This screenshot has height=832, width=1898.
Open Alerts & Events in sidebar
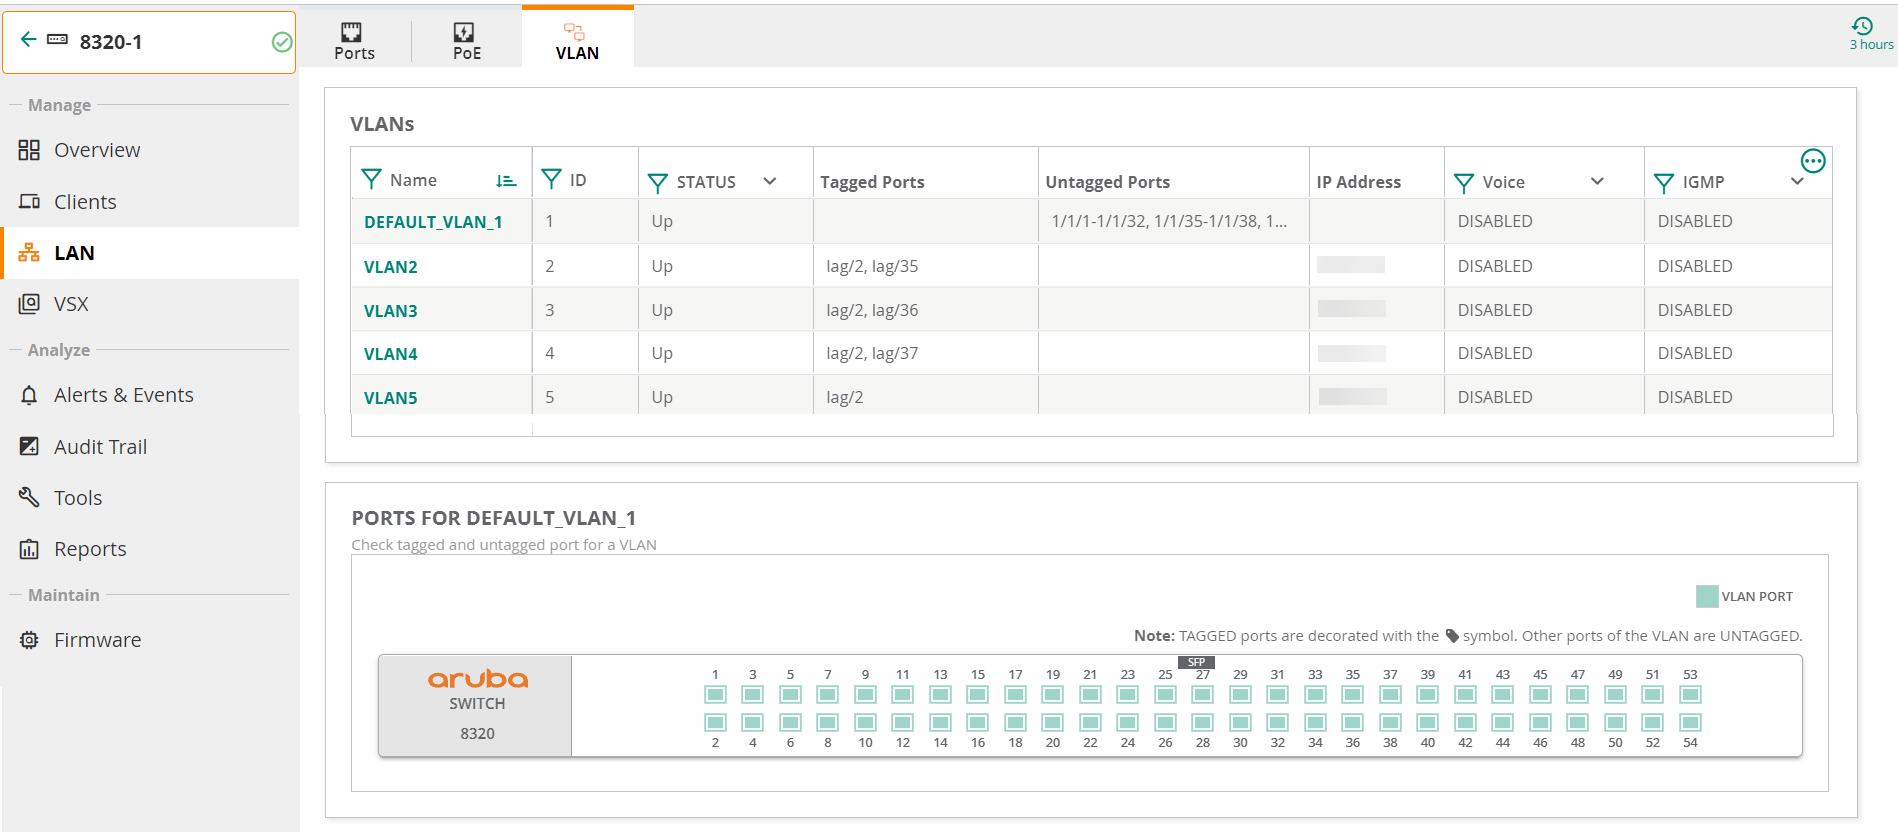(123, 395)
